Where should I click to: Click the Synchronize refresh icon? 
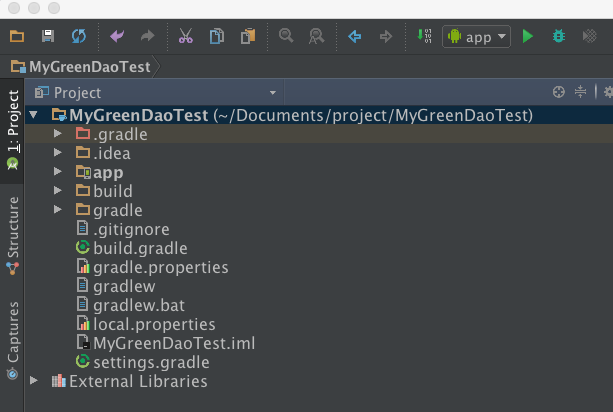pos(77,37)
